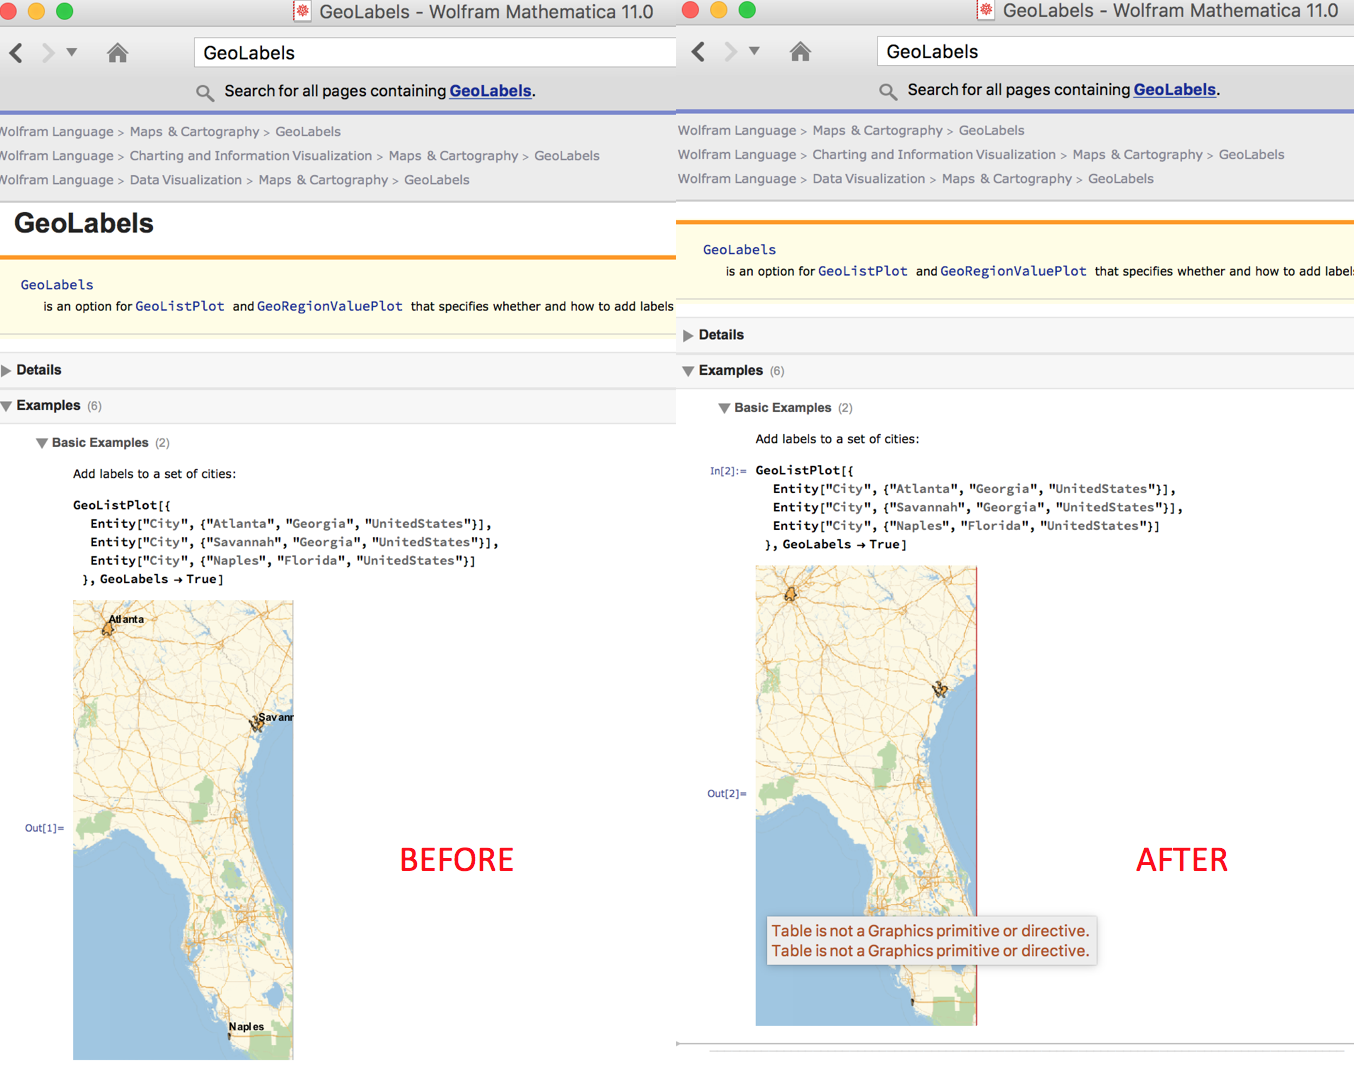Click search magnifier icon in right window
Image resolution: width=1354 pixels, height=1070 pixels.
point(888,92)
